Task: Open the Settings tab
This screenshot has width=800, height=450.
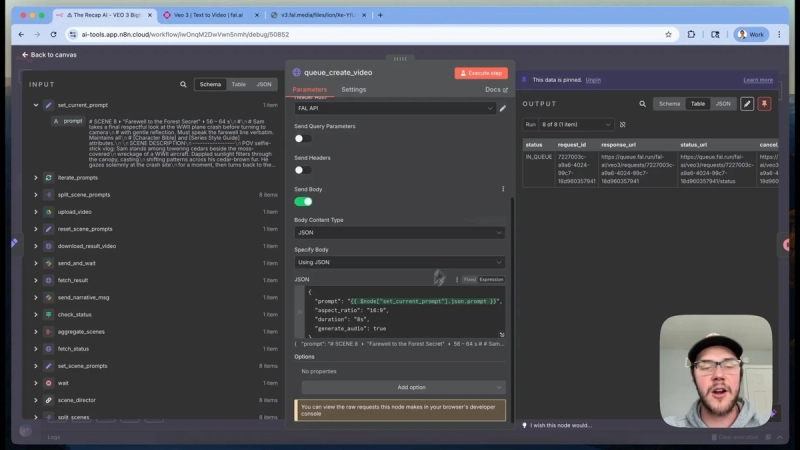Action: click(354, 89)
